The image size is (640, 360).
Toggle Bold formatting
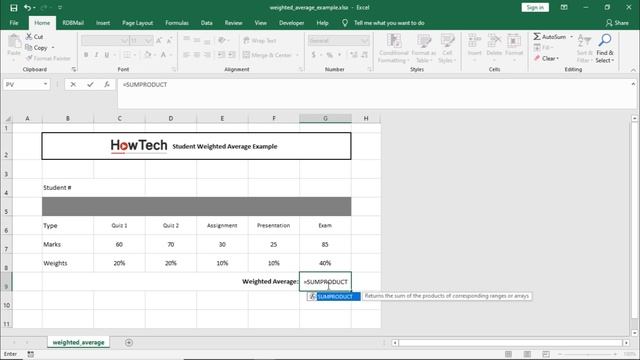pyautogui.click(x=86, y=55)
